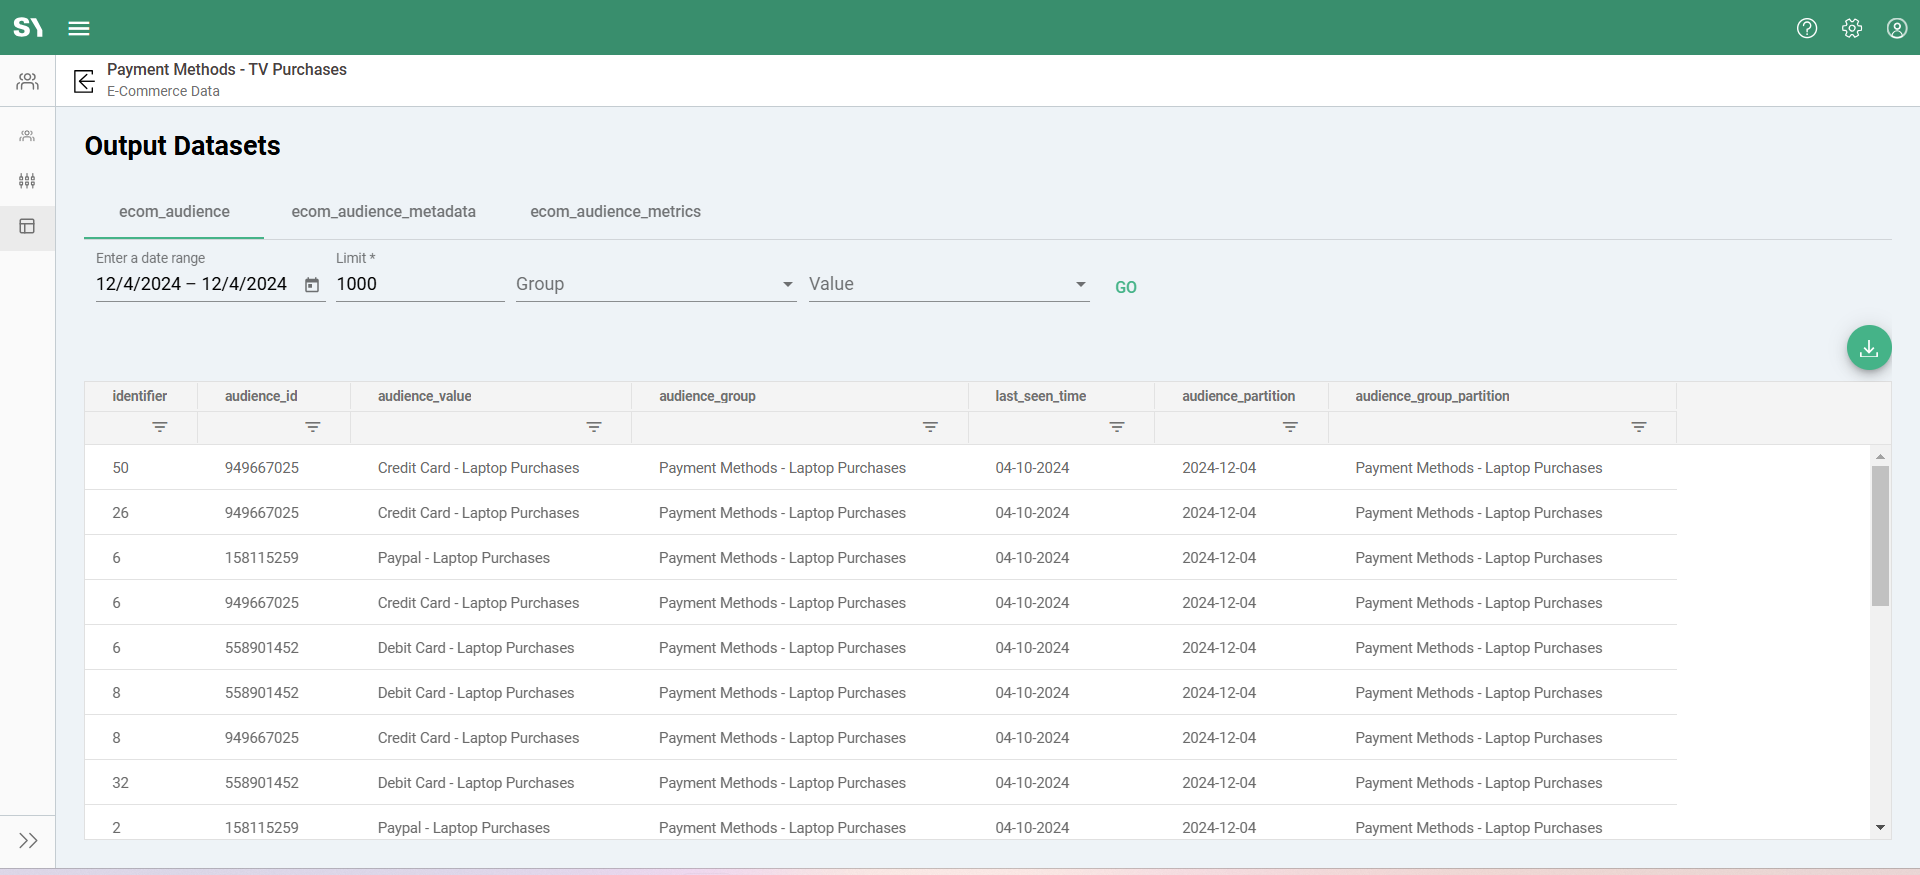Open the user account profile icon

pos(1896,28)
